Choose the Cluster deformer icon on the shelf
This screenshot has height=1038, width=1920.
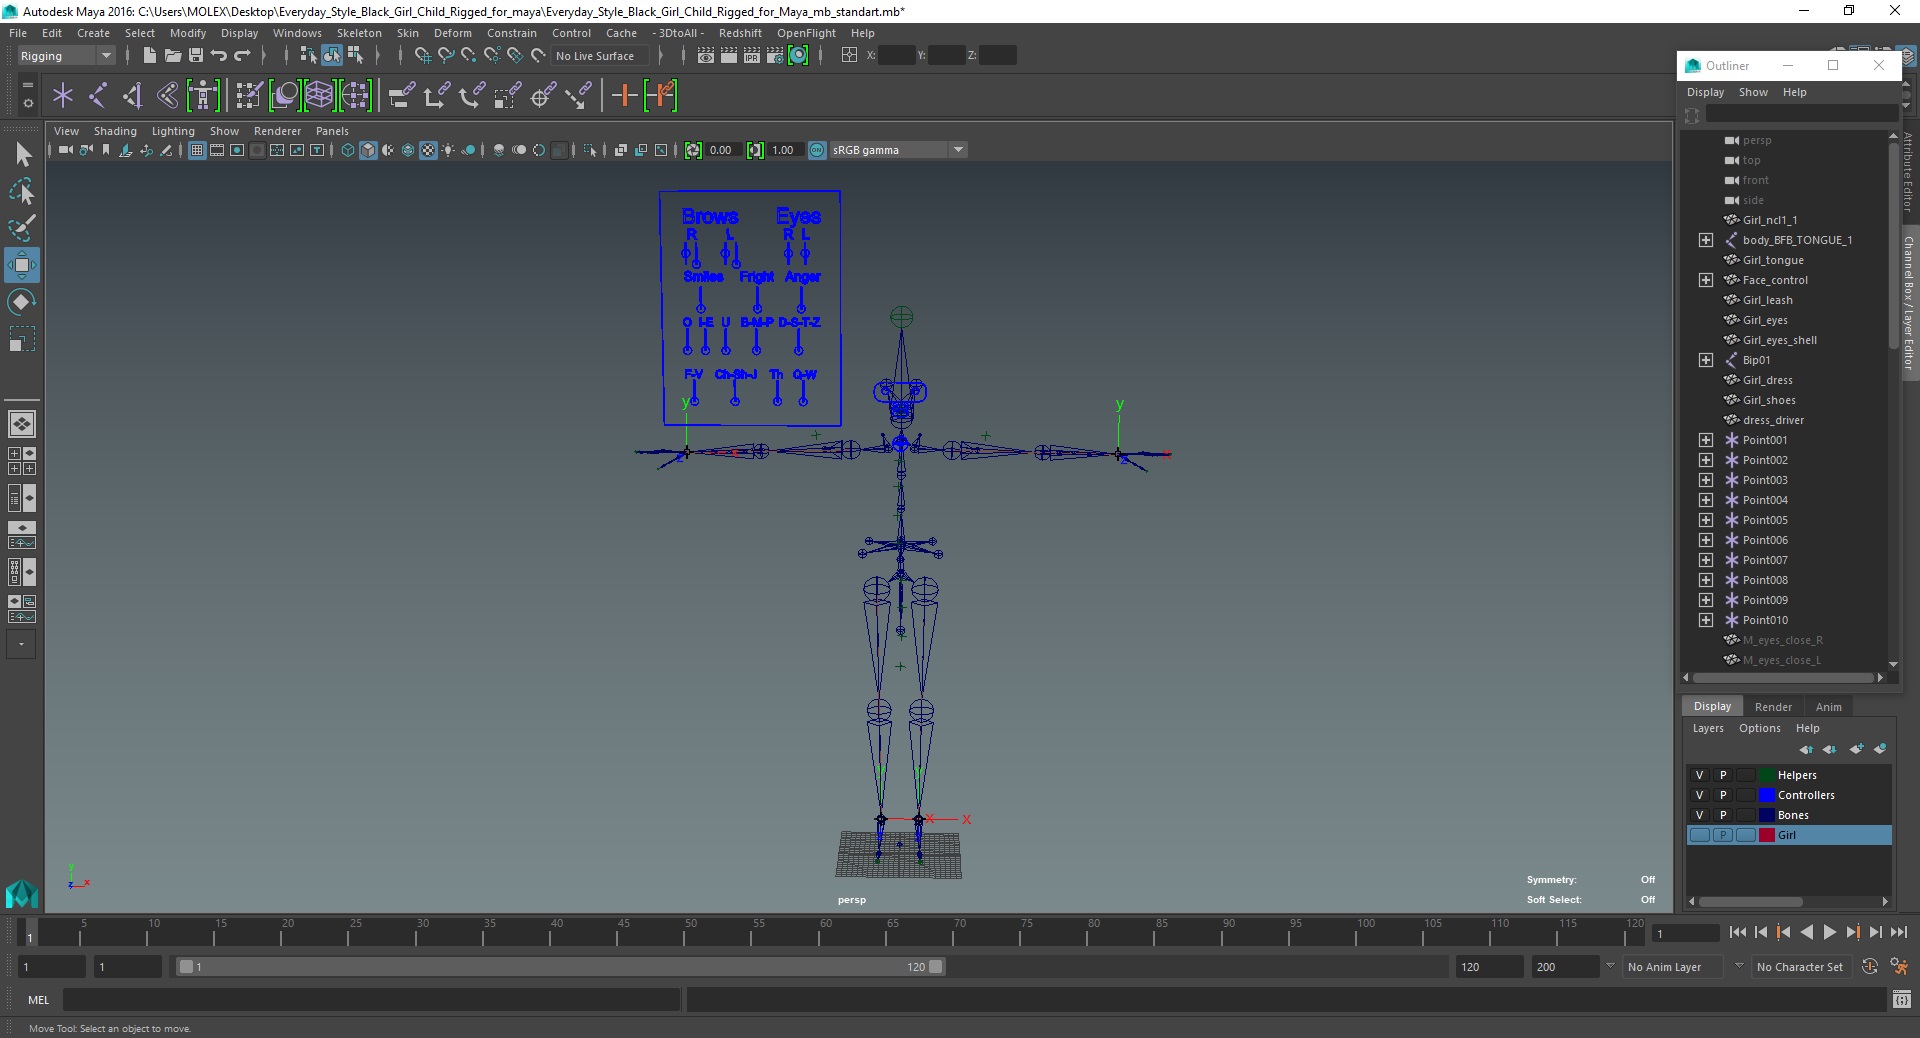(x=355, y=96)
